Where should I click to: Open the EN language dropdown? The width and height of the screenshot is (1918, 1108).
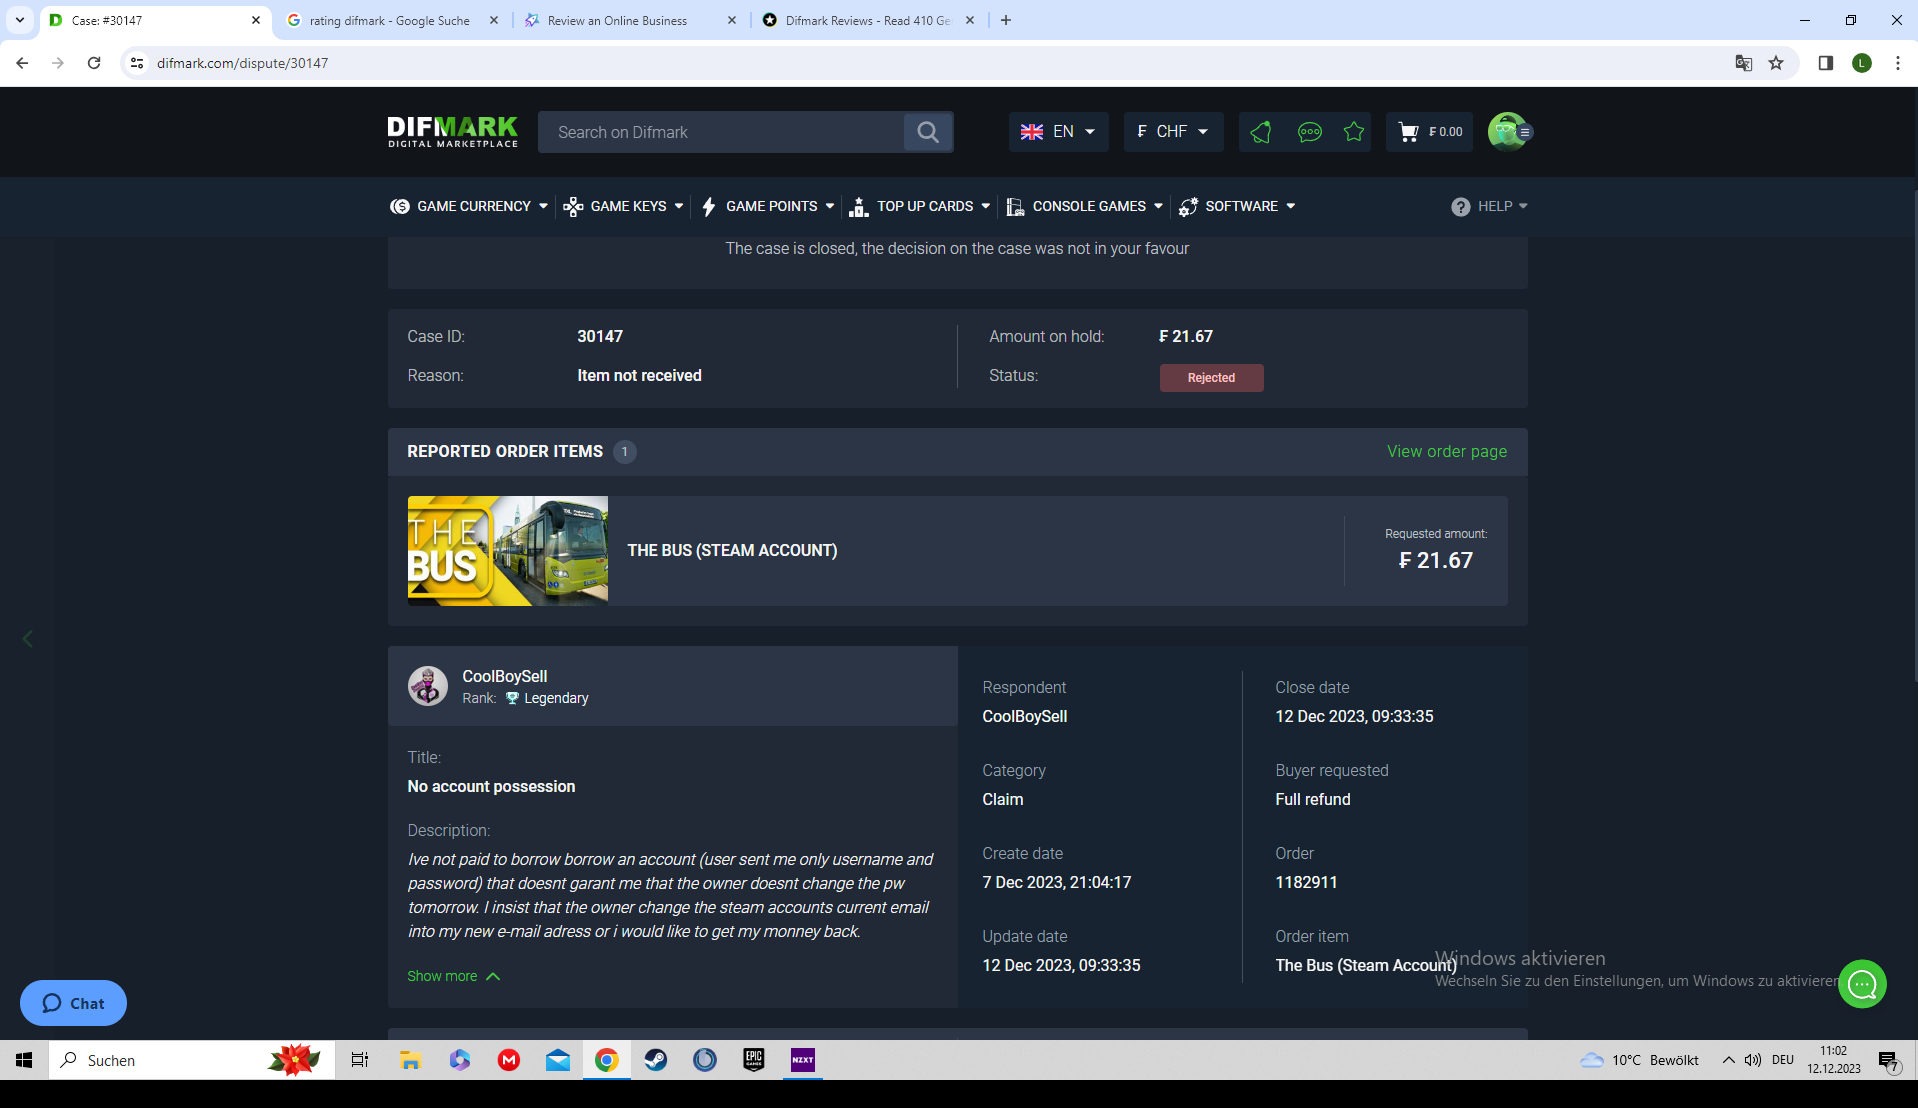point(1058,132)
